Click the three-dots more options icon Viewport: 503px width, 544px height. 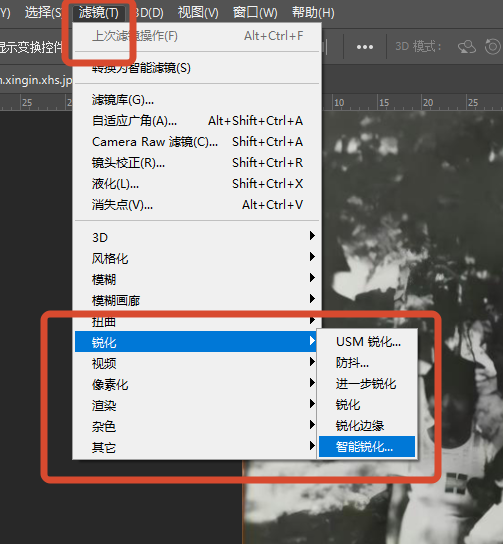365,47
